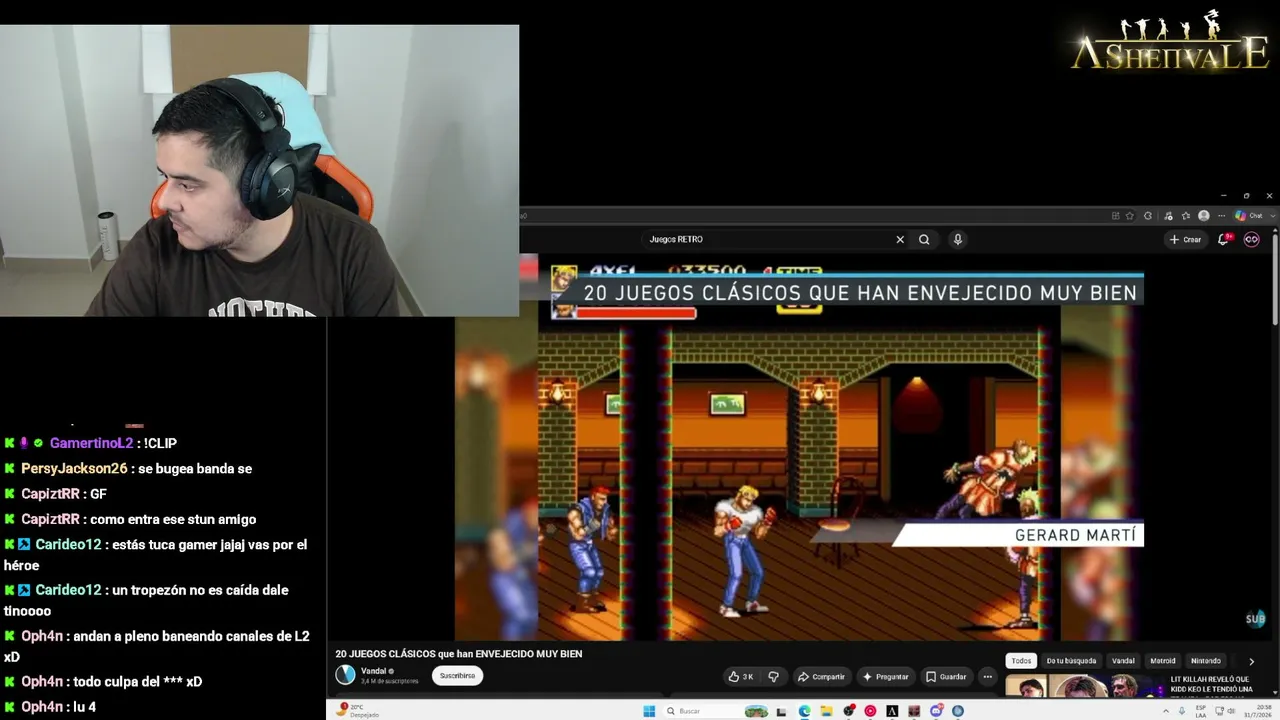Open Copilot Chat in the browser toolbar
This screenshot has width=1280, height=720.
click(x=1248, y=216)
